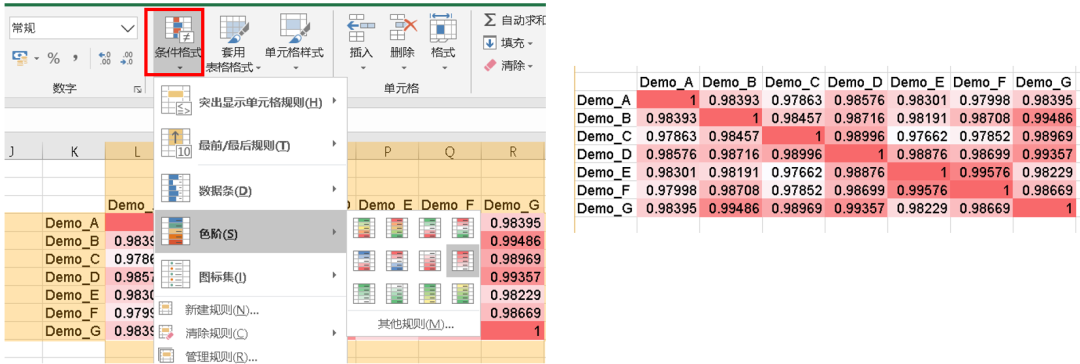Click 自动求和 AutoSum sigma icon
Viewport: 1080px width, 364px height.
(x=490, y=20)
